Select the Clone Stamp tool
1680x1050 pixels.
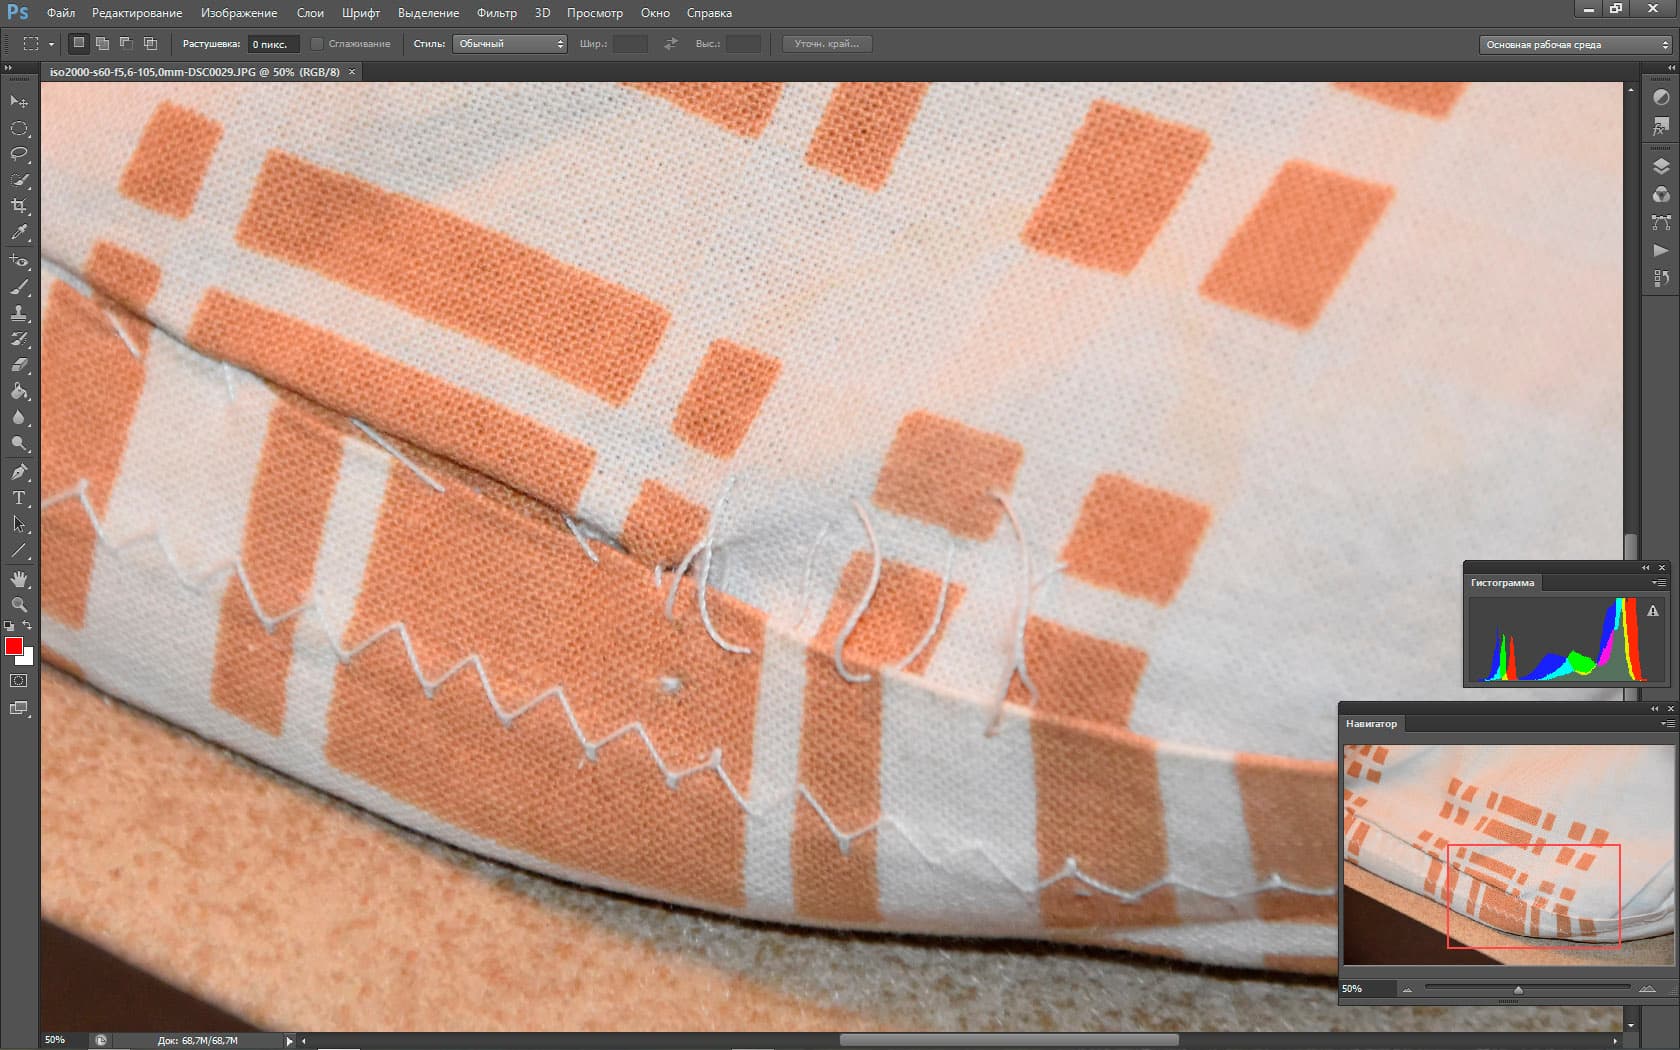pos(19,313)
